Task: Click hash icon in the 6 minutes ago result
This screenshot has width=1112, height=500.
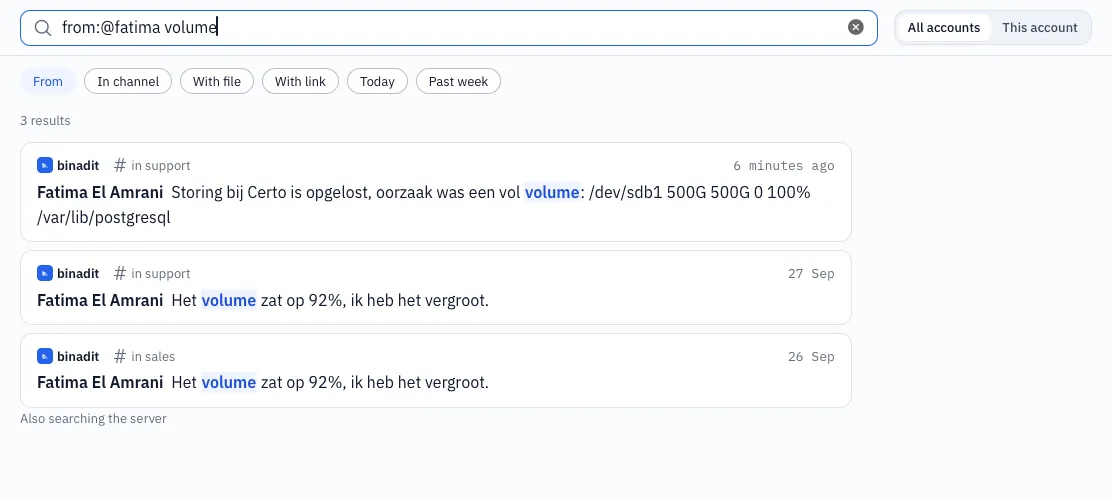Action: 120,165
